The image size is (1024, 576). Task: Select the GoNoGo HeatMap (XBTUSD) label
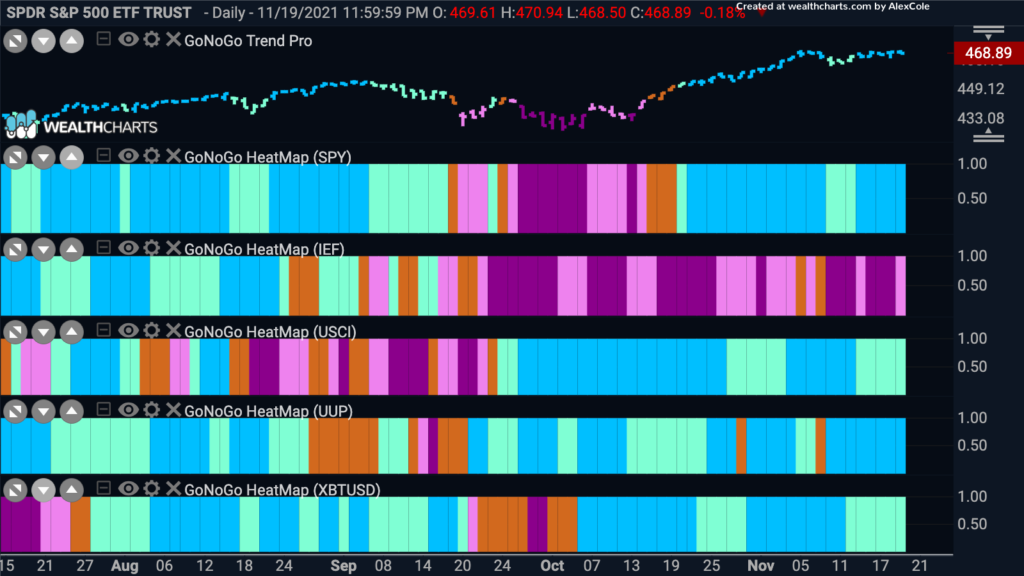click(282, 490)
